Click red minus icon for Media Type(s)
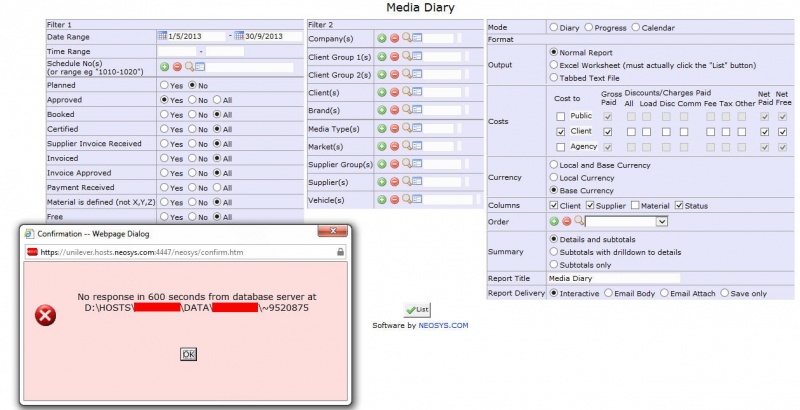The height and width of the screenshot is (410, 800). click(394, 129)
